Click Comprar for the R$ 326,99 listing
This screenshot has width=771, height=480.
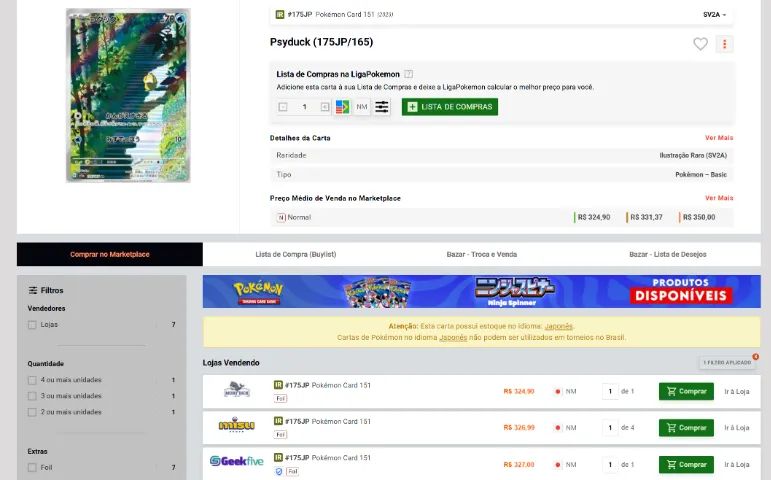(686, 428)
